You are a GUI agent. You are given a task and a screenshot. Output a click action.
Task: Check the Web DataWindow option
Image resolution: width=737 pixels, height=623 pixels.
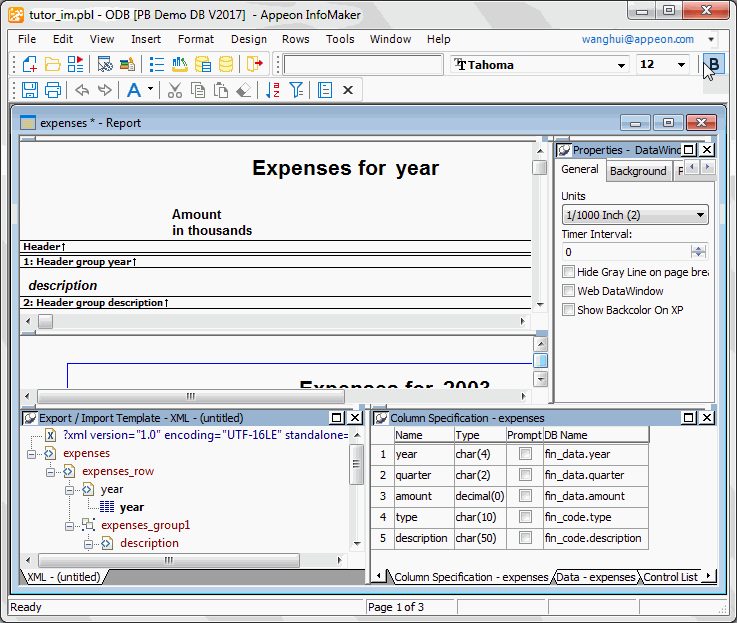(568, 291)
